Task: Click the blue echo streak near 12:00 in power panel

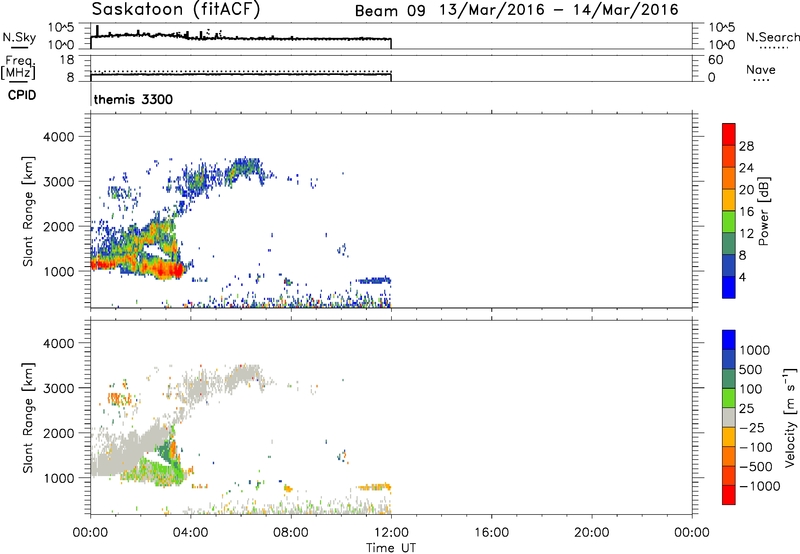Action: [x=373, y=280]
